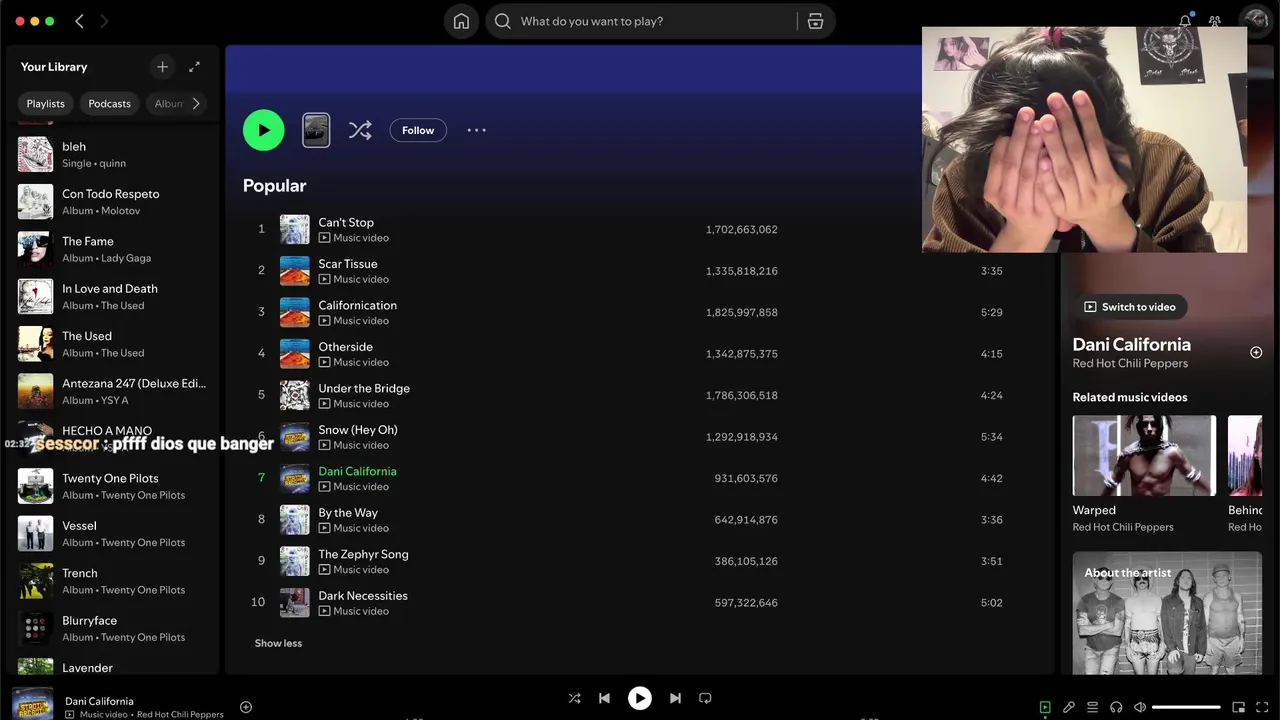Enable artist shuffle next to Follow
This screenshot has height=720, width=1280.
pos(360,130)
